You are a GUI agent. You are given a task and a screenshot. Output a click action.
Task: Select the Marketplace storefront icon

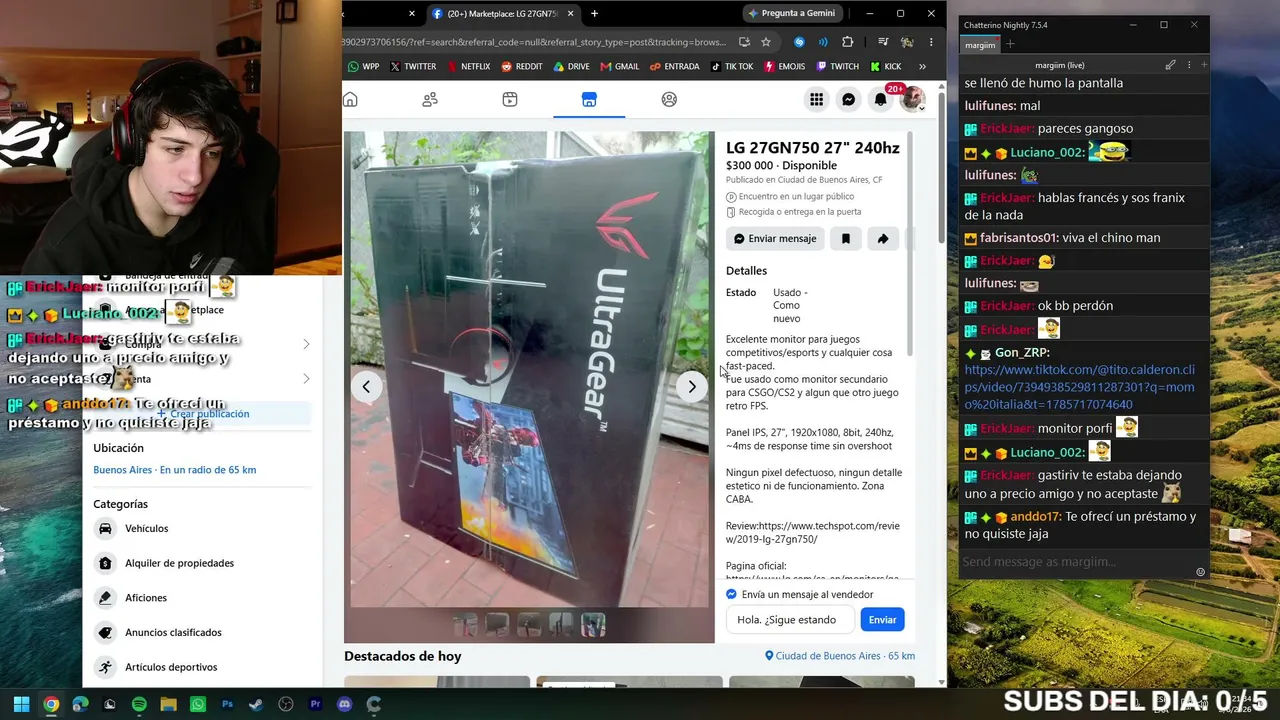click(x=589, y=99)
